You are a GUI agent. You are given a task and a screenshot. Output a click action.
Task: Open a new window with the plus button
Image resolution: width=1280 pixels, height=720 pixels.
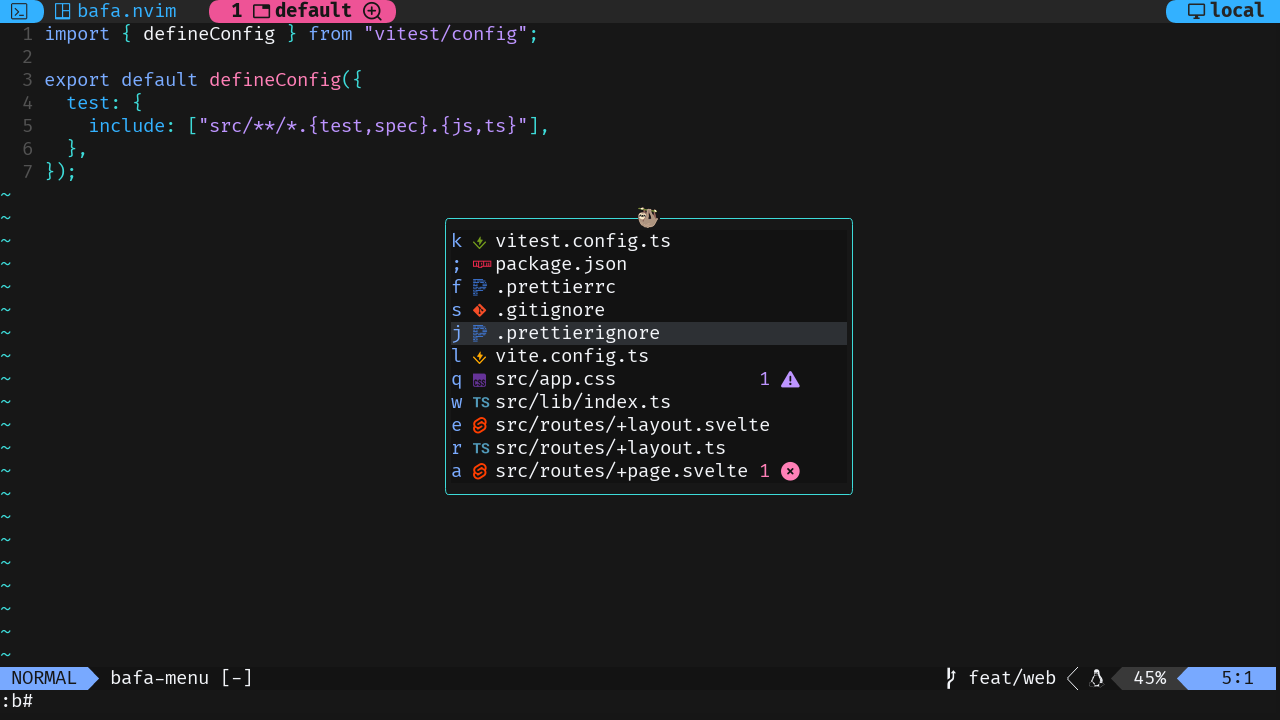click(x=371, y=11)
